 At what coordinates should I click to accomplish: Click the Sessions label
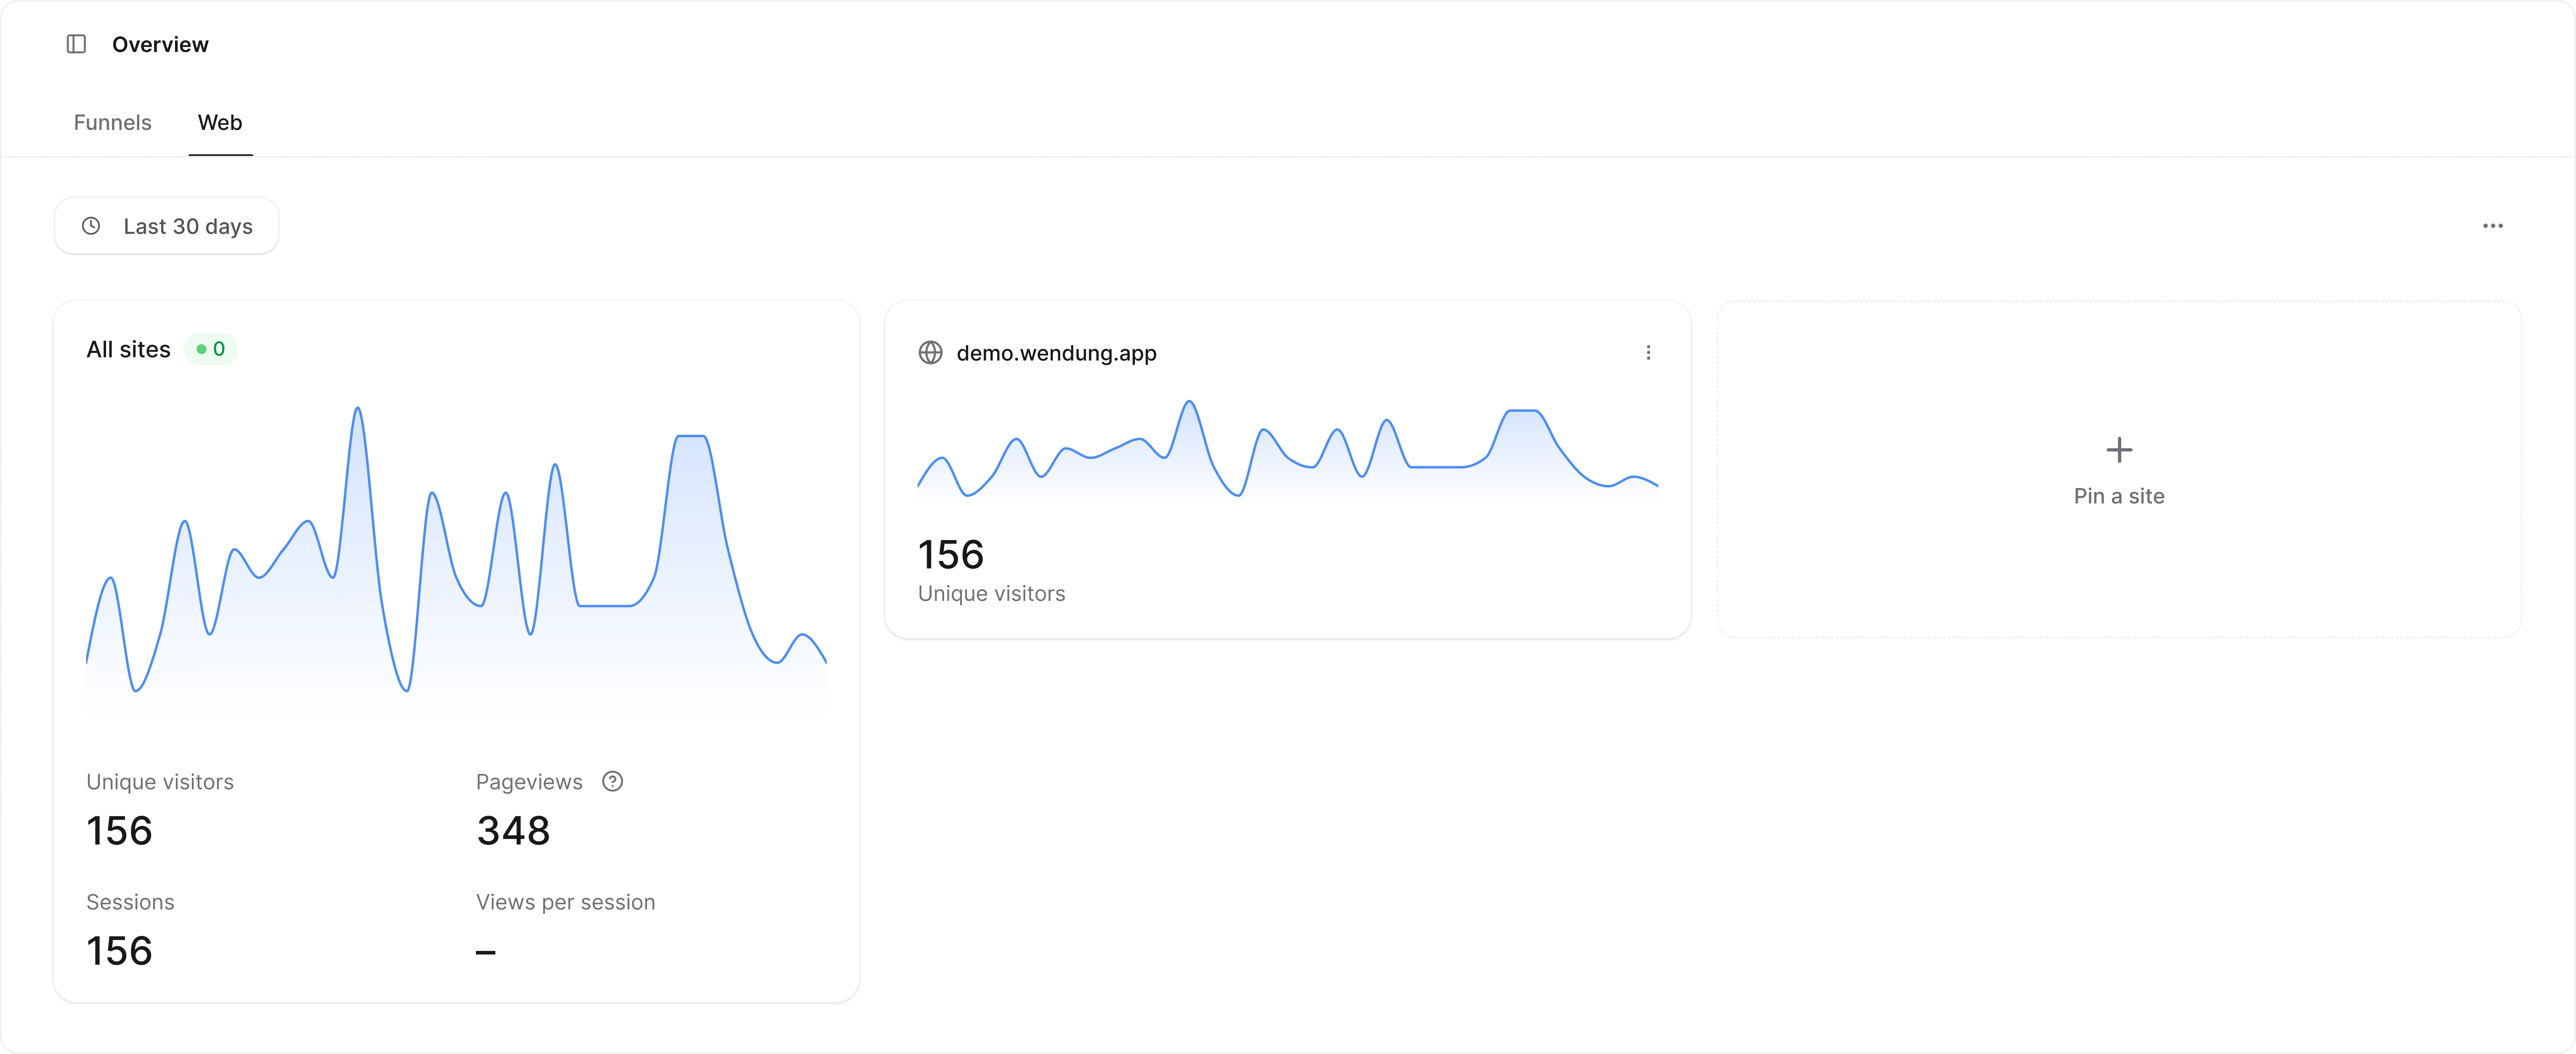pyautogui.click(x=130, y=902)
